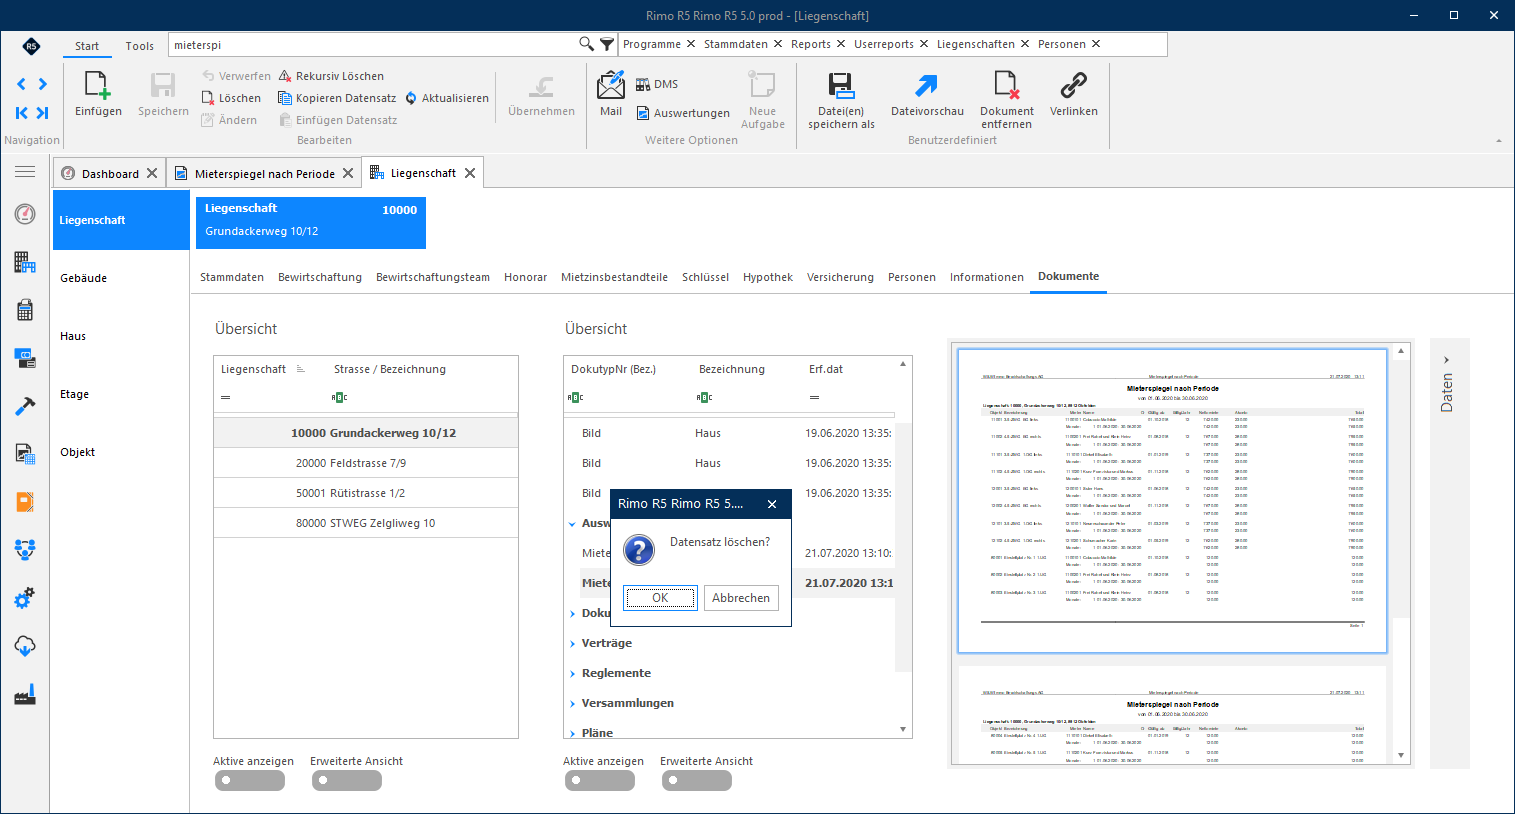Select row 20000 Feldstrasse 7/9
The width and height of the screenshot is (1515, 814).
coord(366,463)
